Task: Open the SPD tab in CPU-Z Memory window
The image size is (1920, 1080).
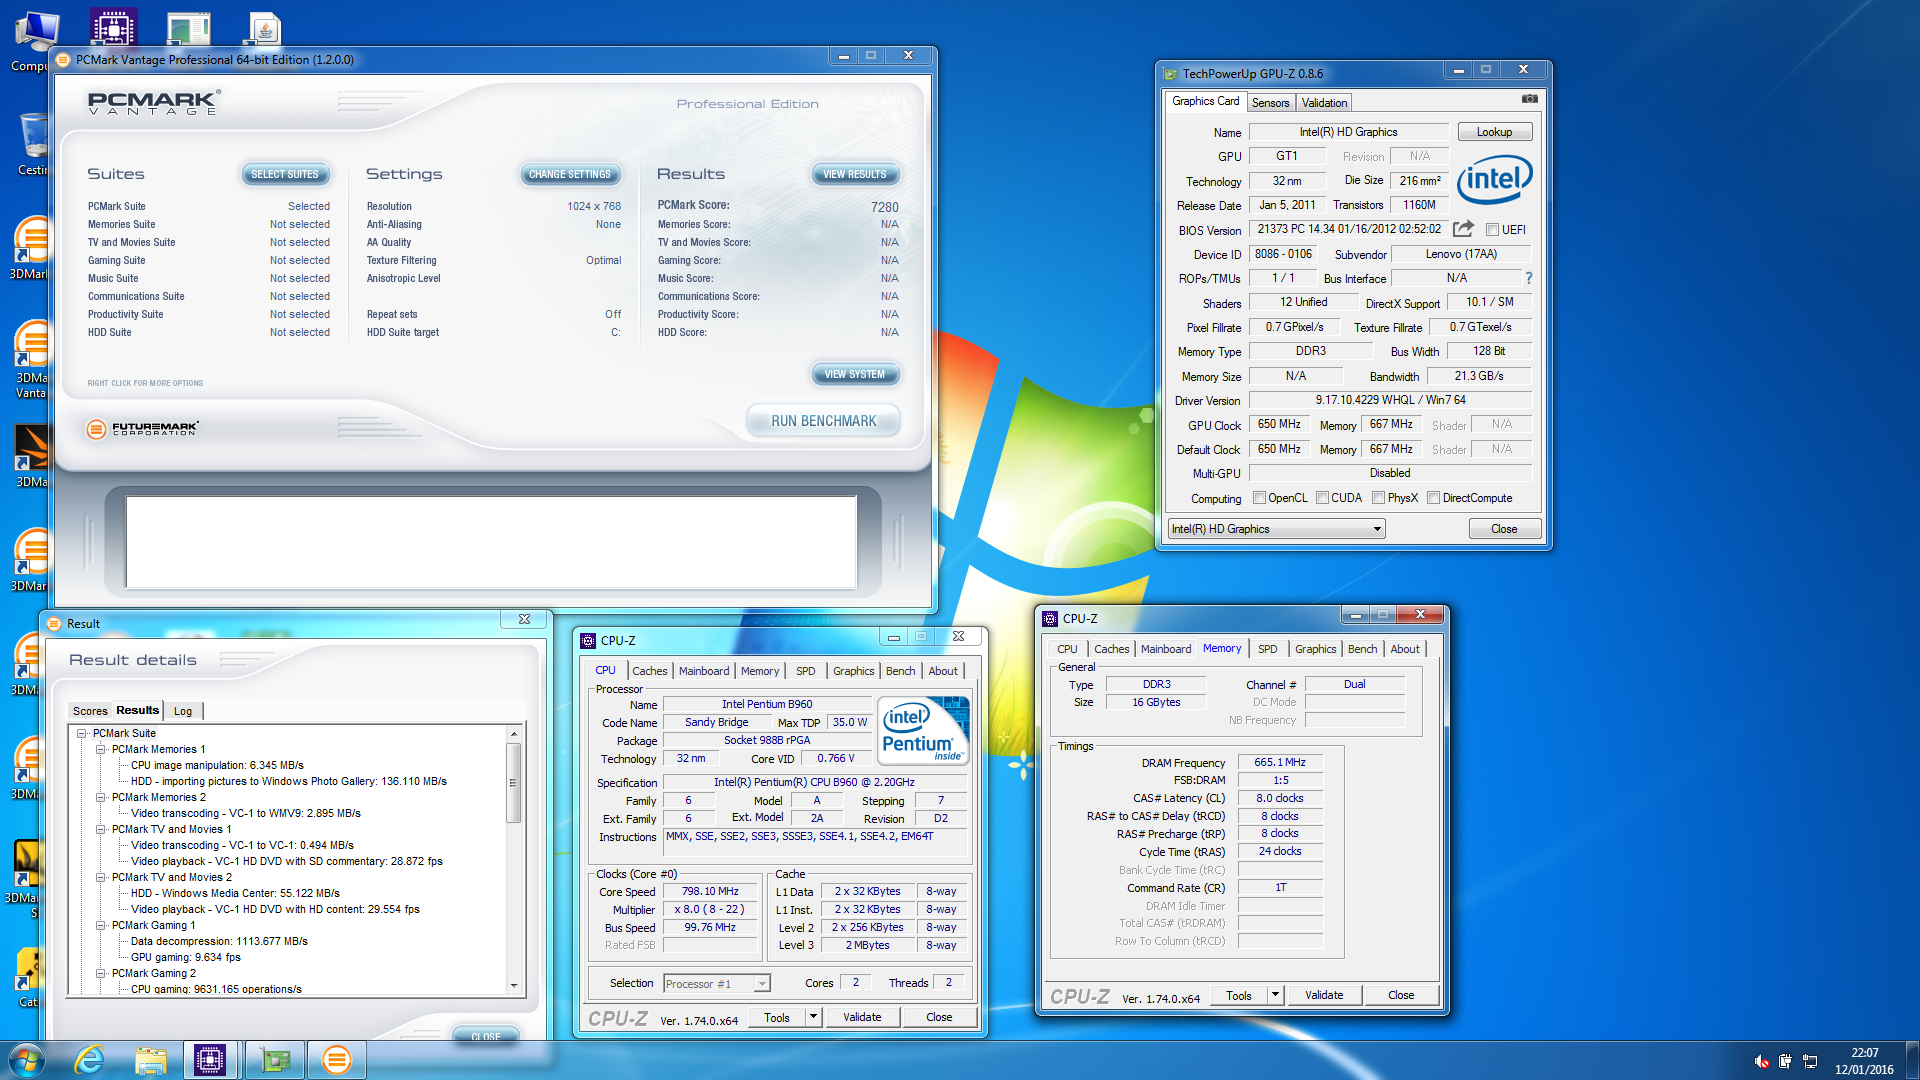Action: (1267, 649)
